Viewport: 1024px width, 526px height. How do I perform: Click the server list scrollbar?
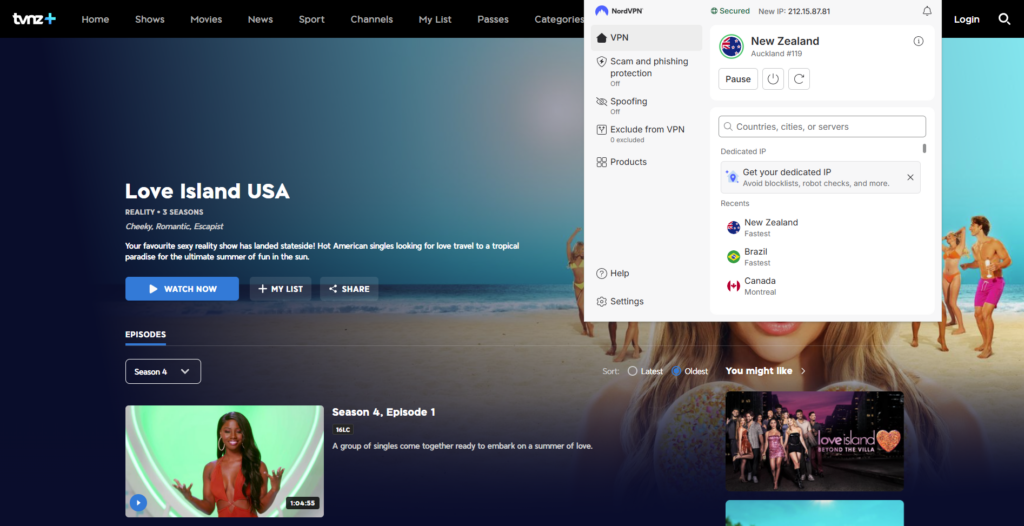pos(924,148)
